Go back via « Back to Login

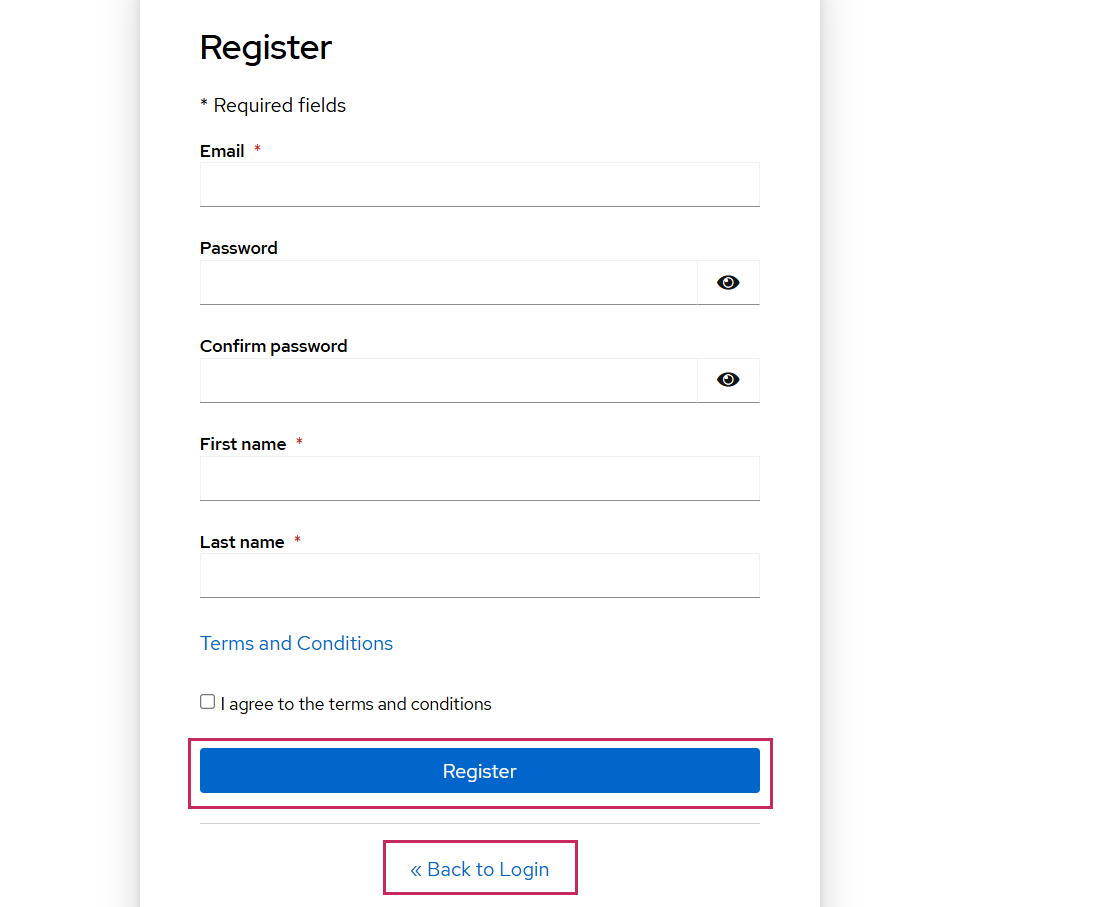coord(480,869)
